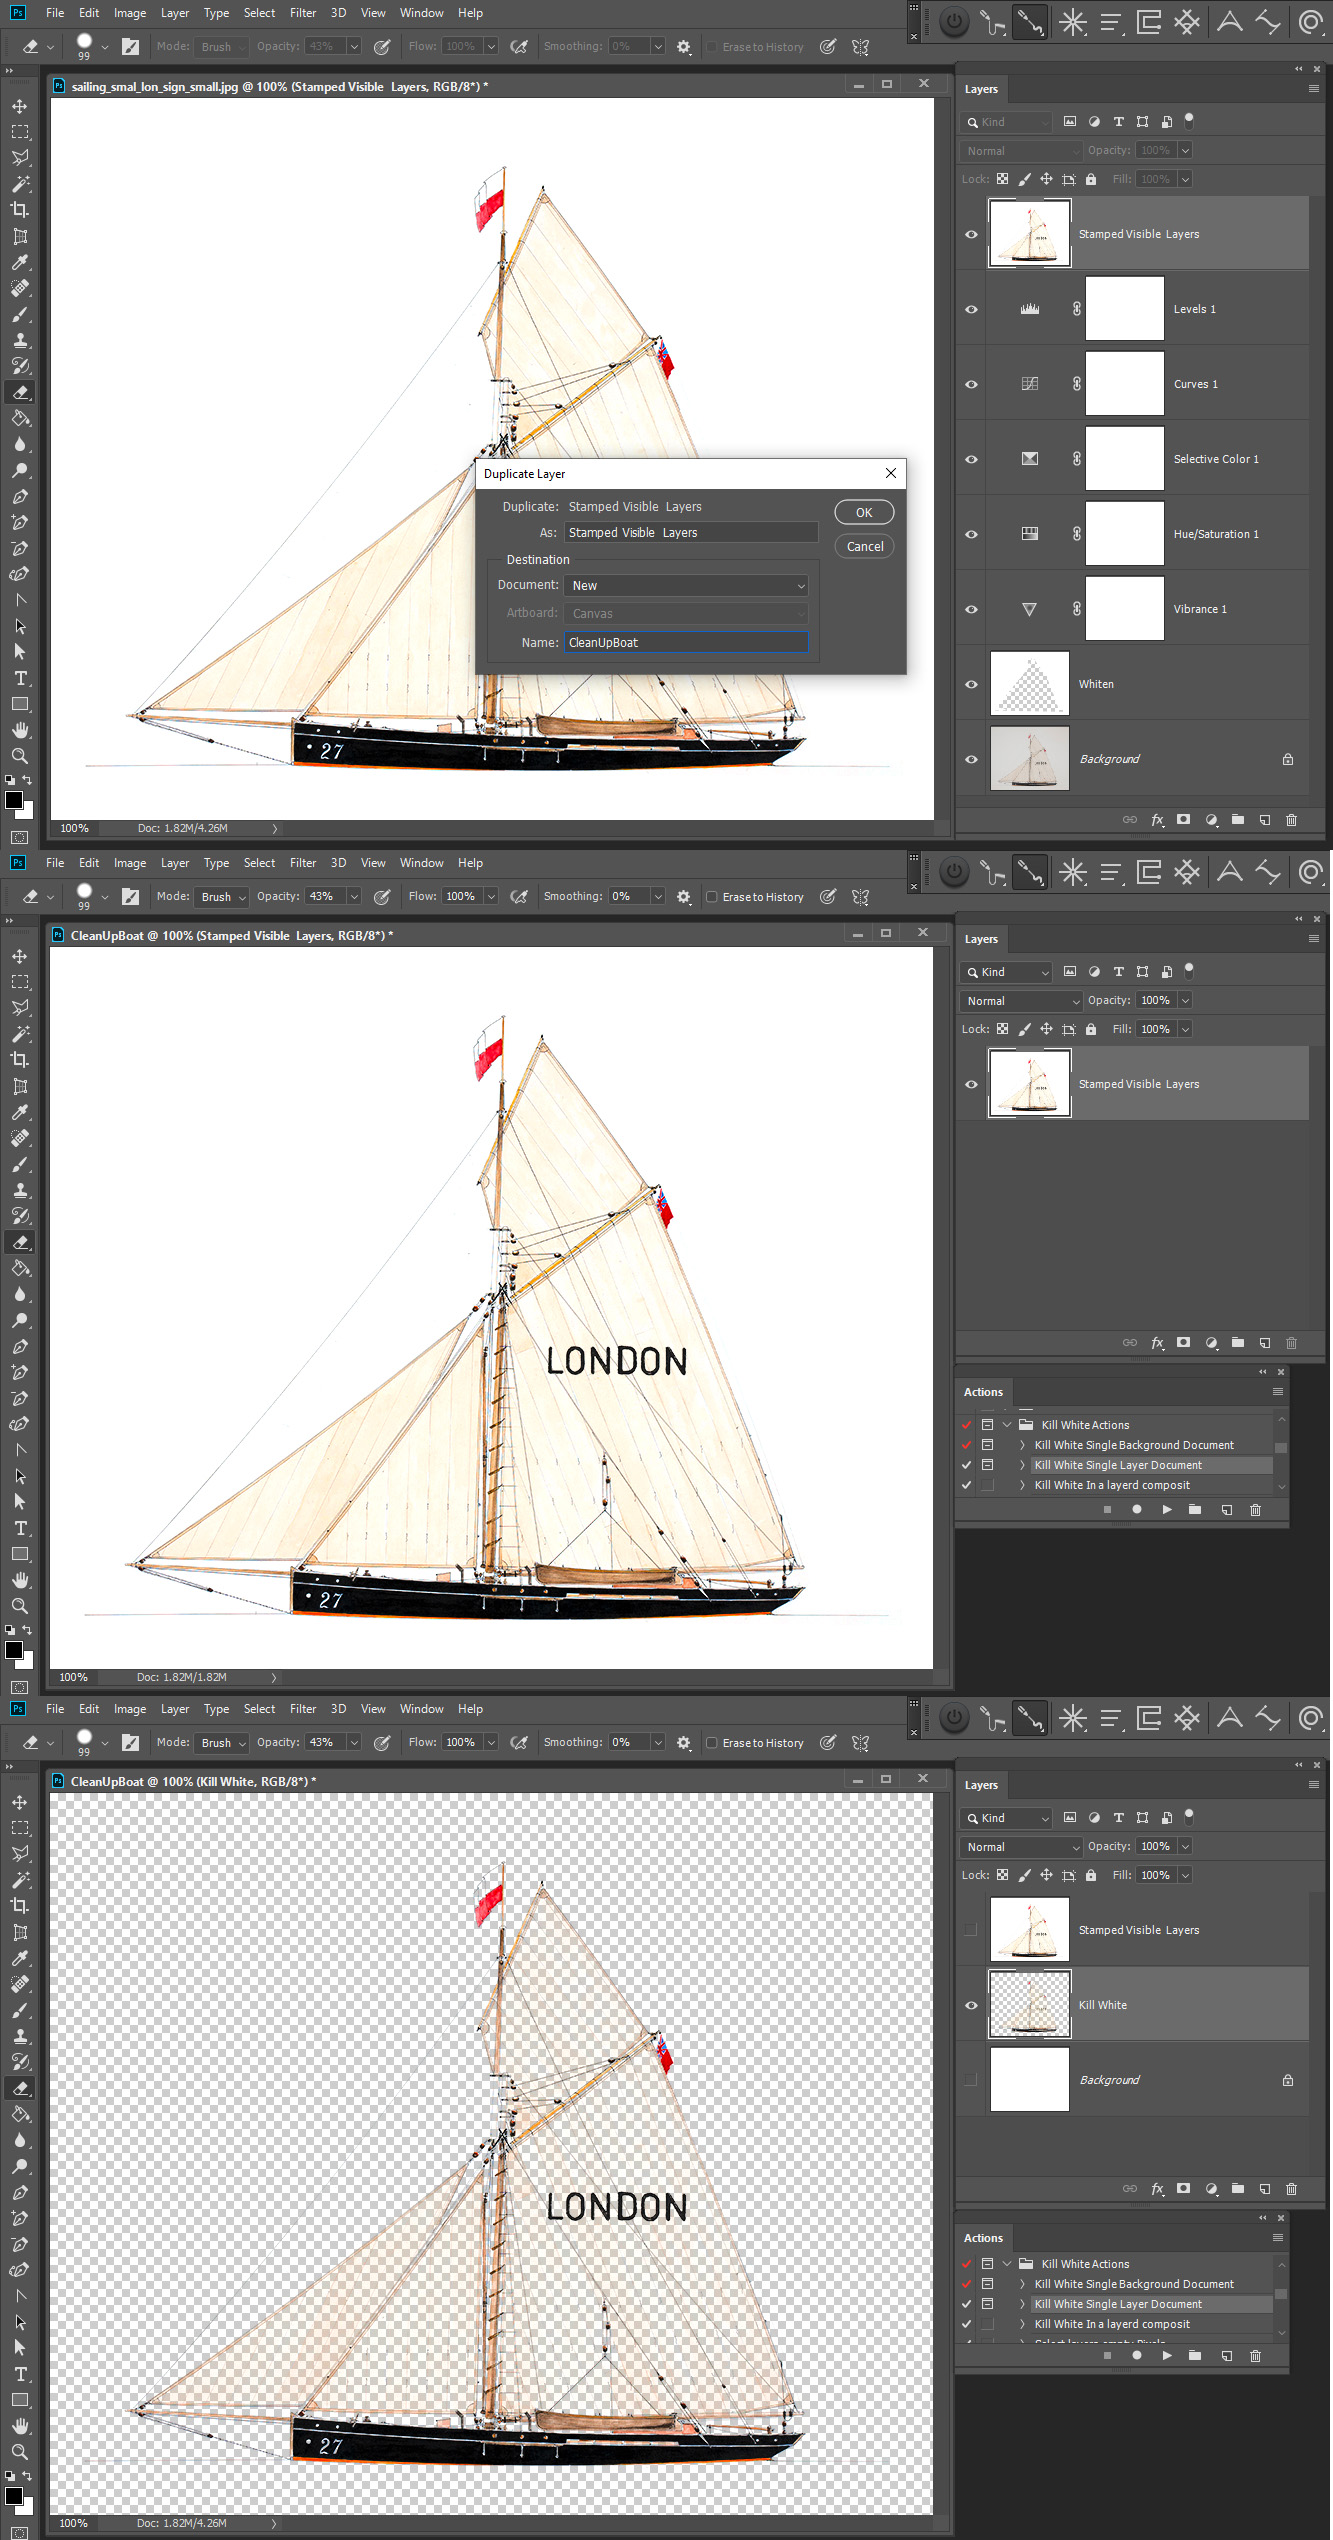Open Layer menu in CleanUpBoat Stamped Visible window
Viewport: 1333px width, 2540px height.
pyautogui.click(x=175, y=863)
